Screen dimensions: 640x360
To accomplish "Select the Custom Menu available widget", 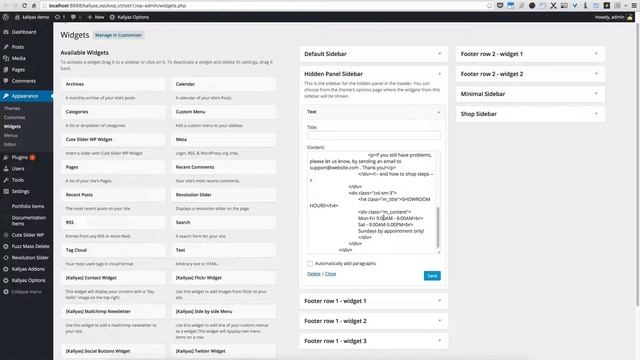I will click(223, 112).
